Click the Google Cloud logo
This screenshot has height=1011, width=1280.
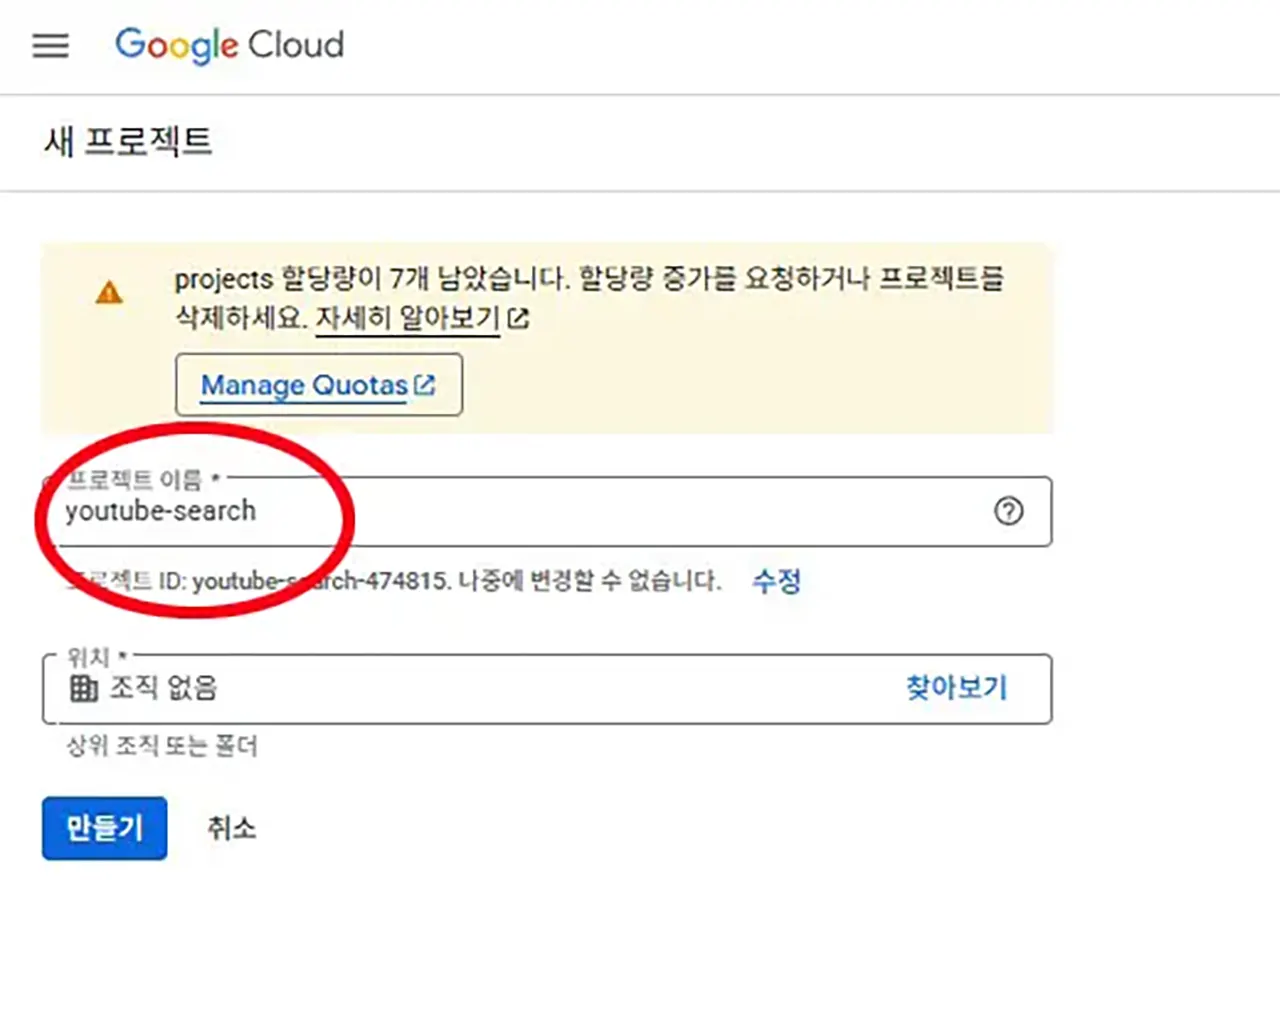pyautogui.click(x=228, y=45)
